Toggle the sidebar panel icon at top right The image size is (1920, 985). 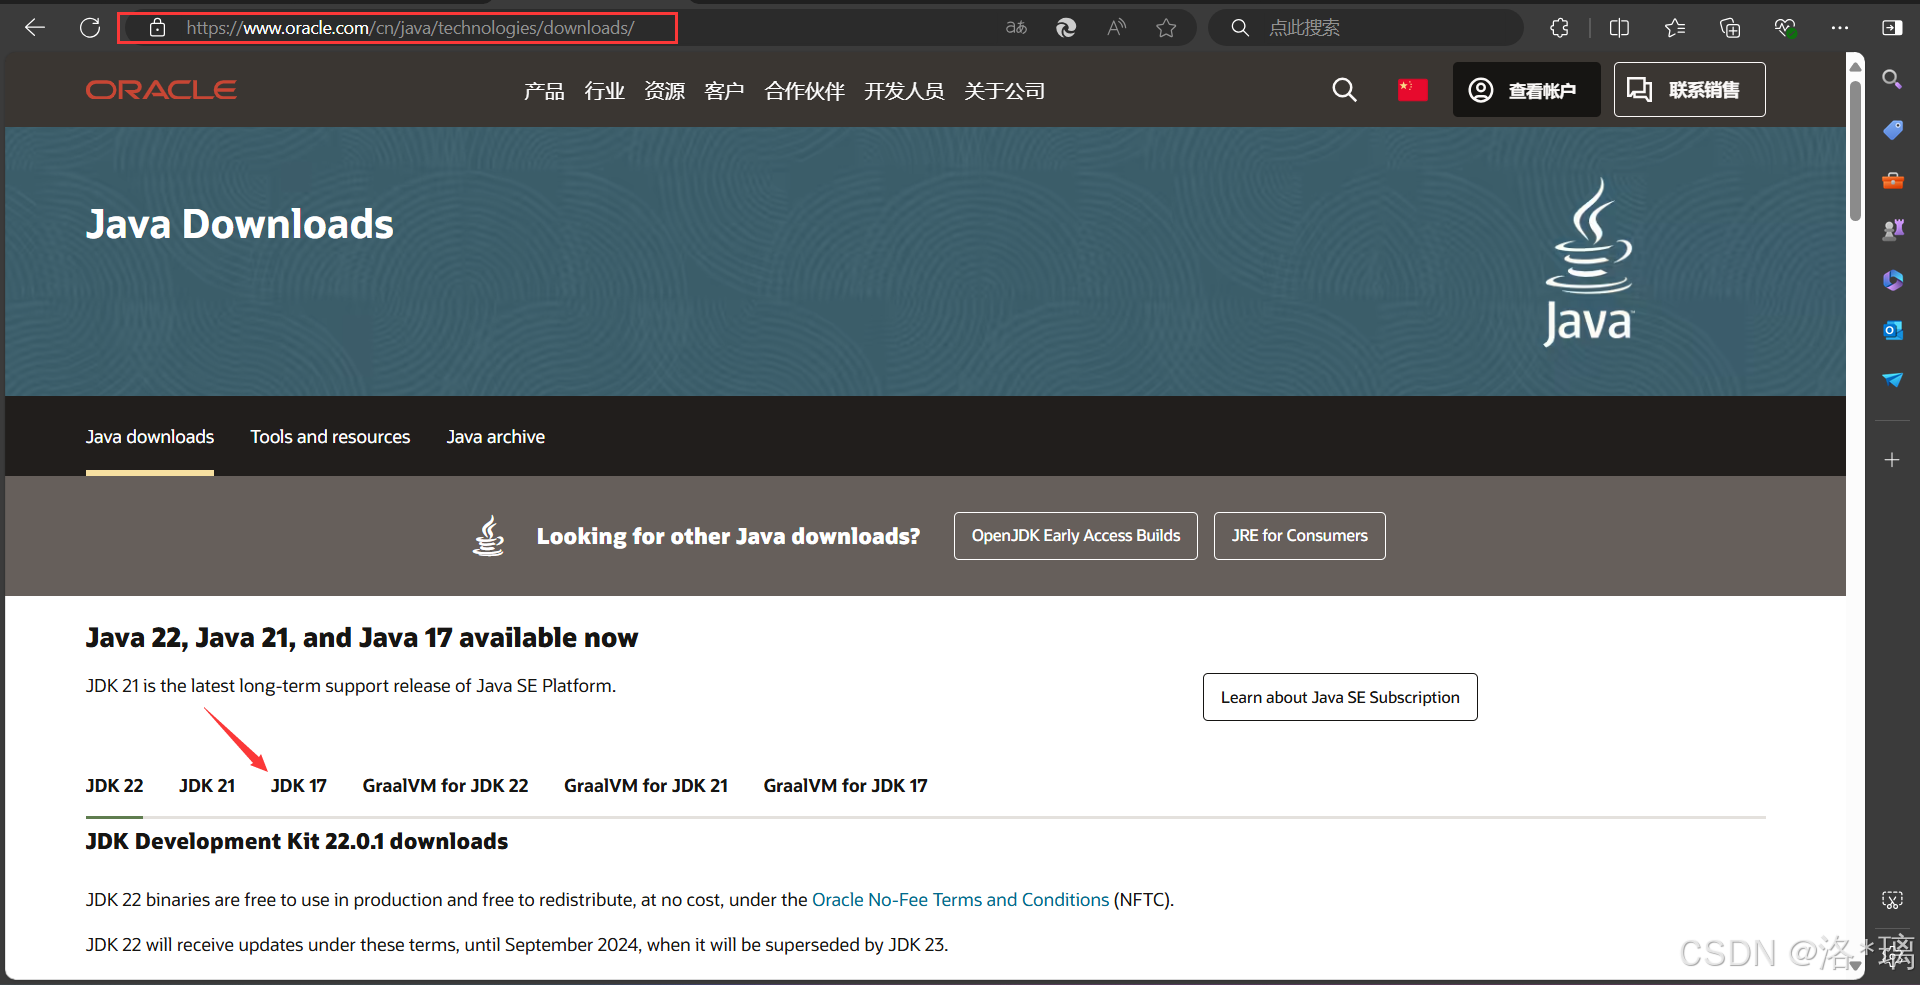(1892, 28)
